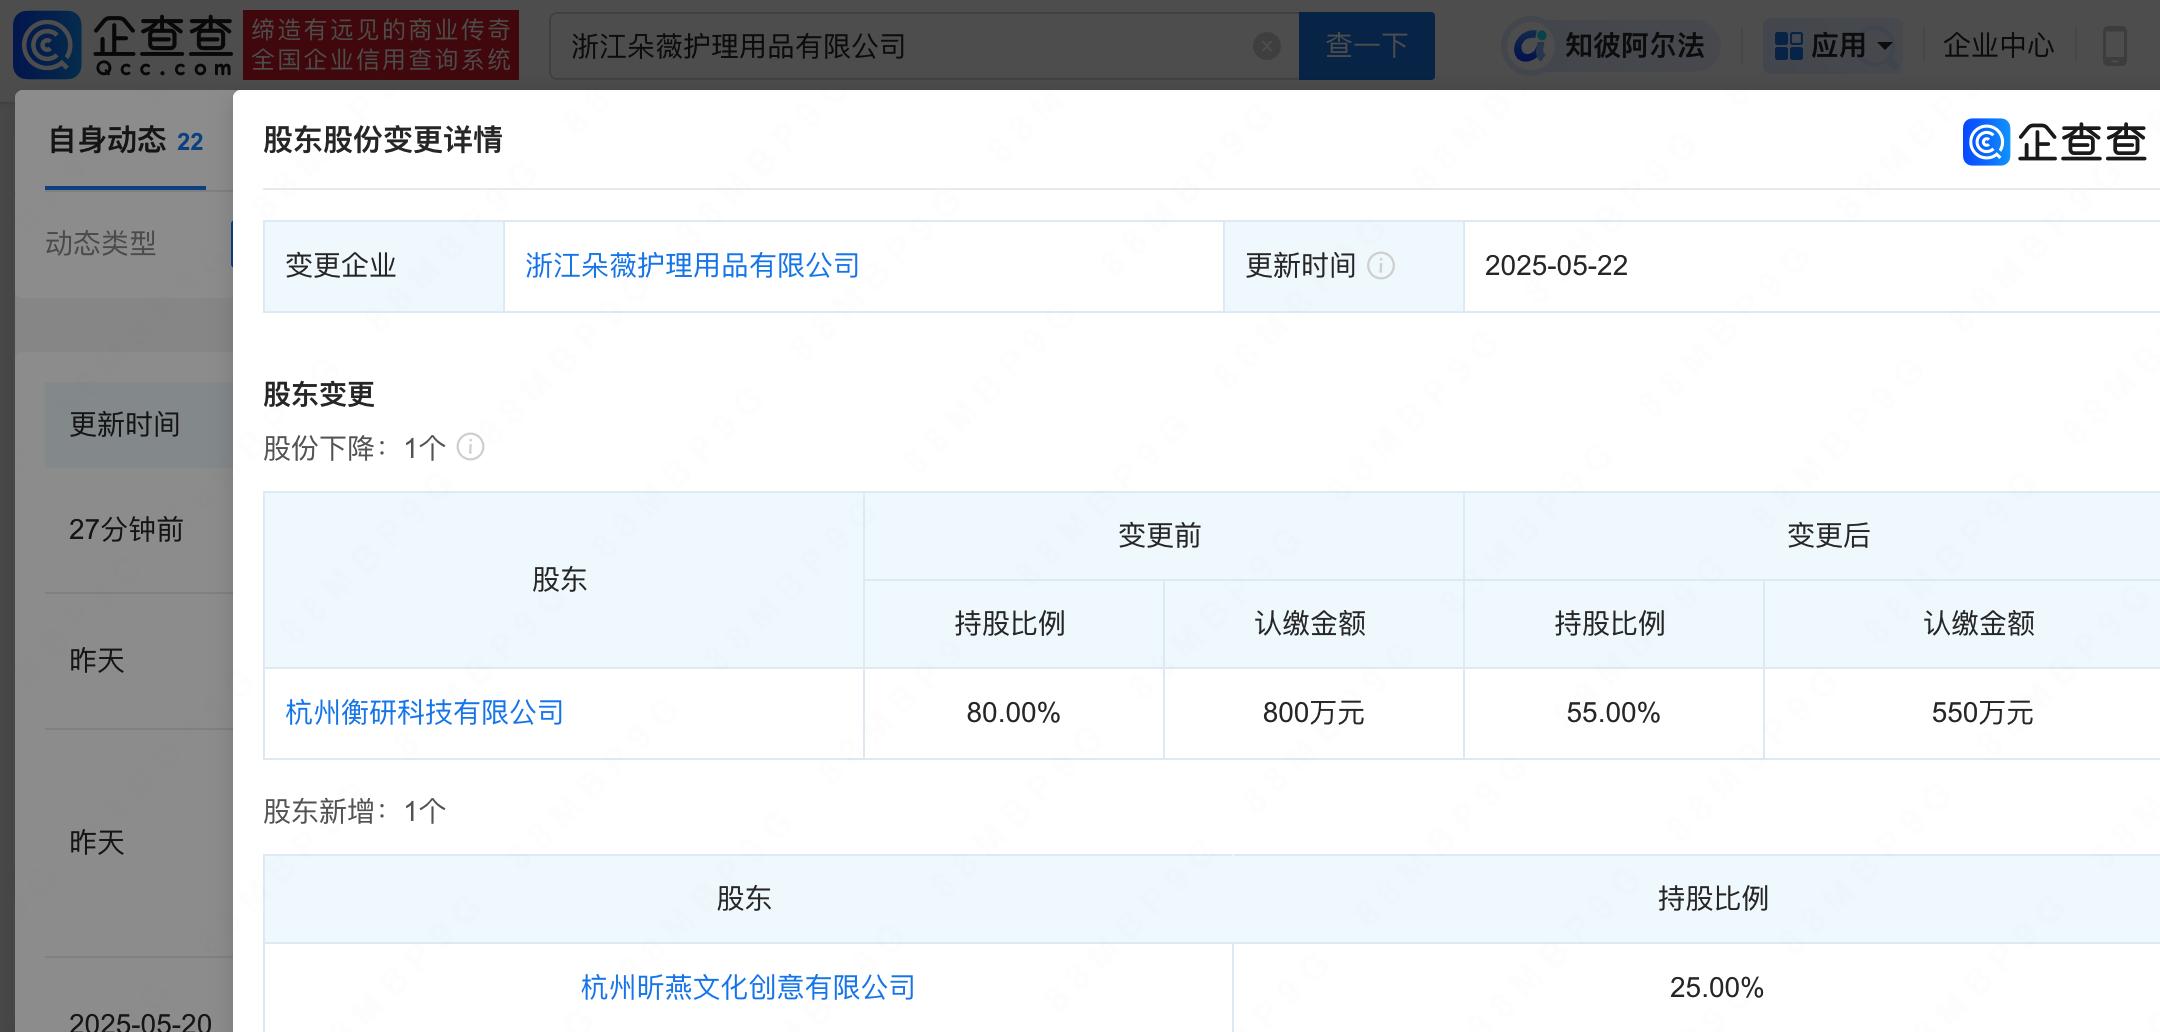Click the mobile phone icon in header

pos(2114,46)
